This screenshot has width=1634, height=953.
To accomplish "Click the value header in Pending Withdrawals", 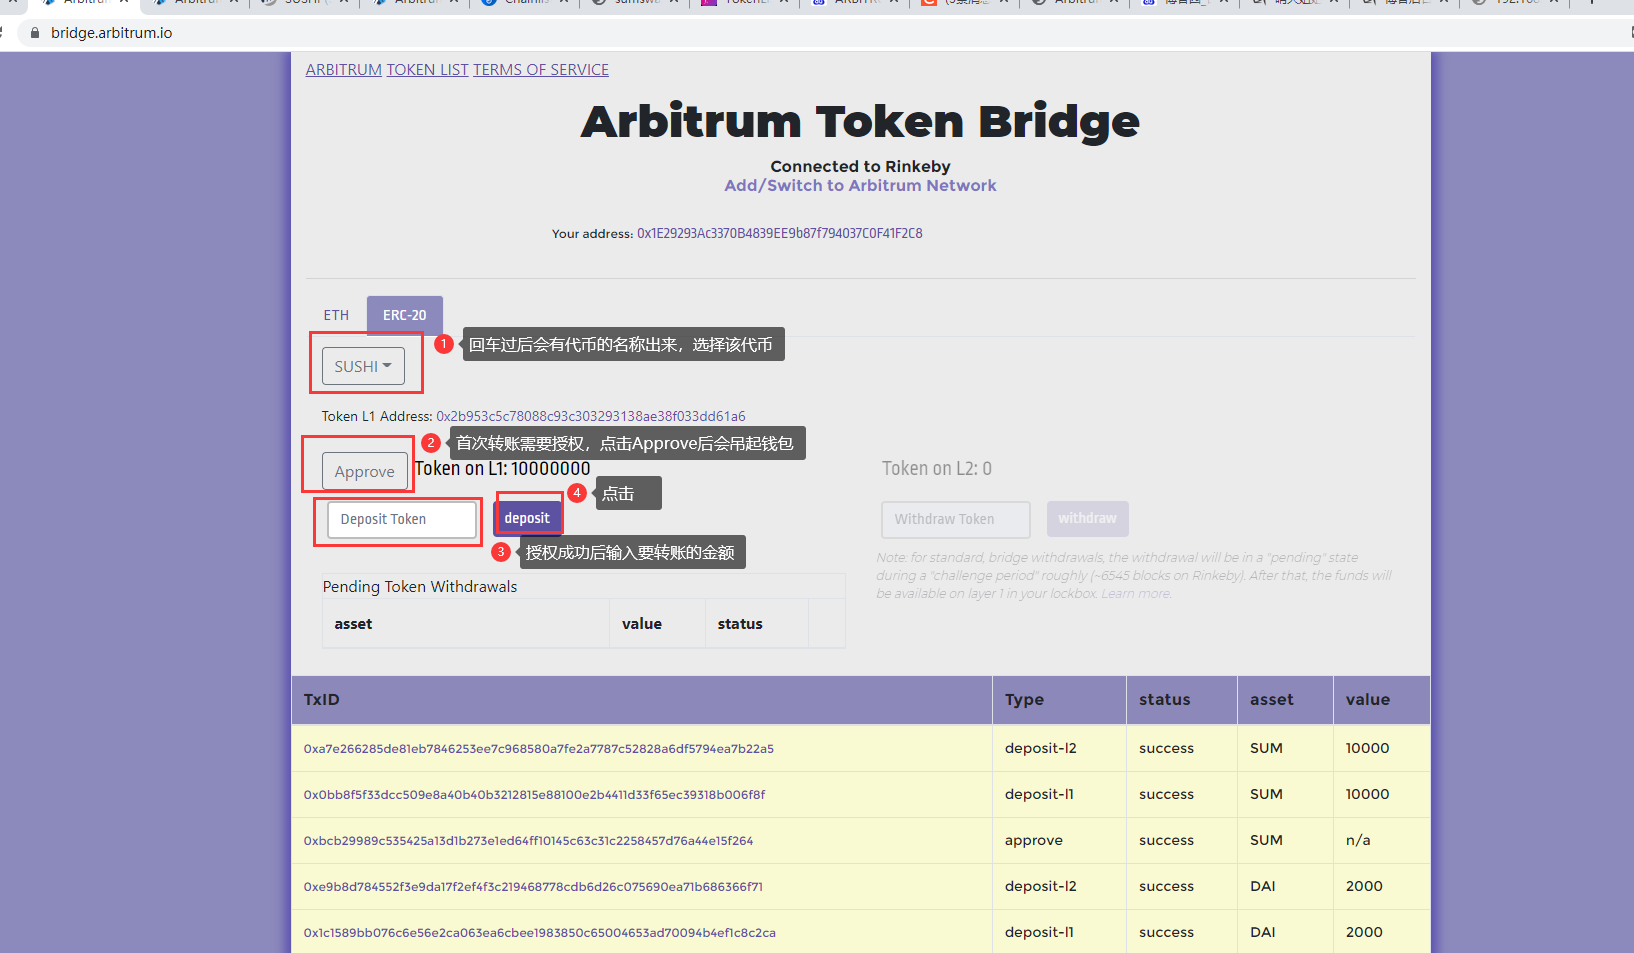I will click(x=642, y=624).
